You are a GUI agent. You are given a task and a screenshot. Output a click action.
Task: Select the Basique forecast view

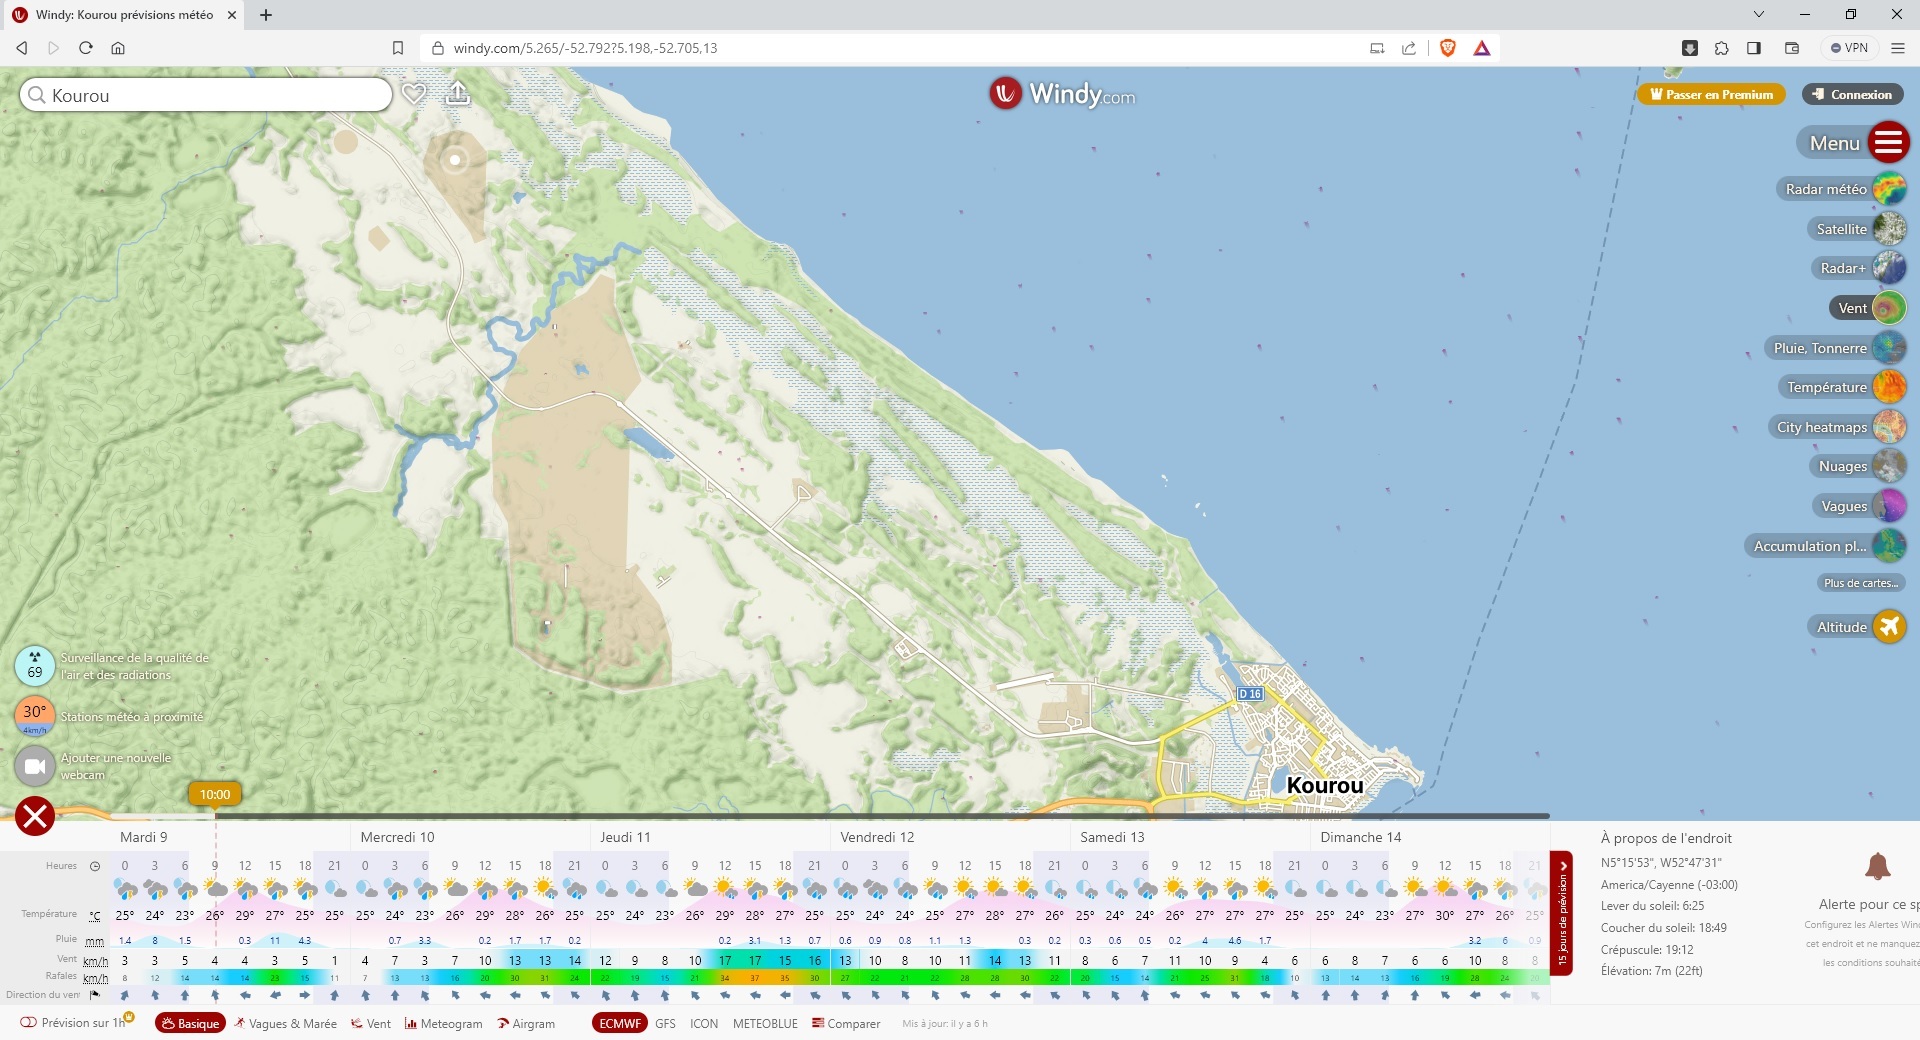[190, 1023]
